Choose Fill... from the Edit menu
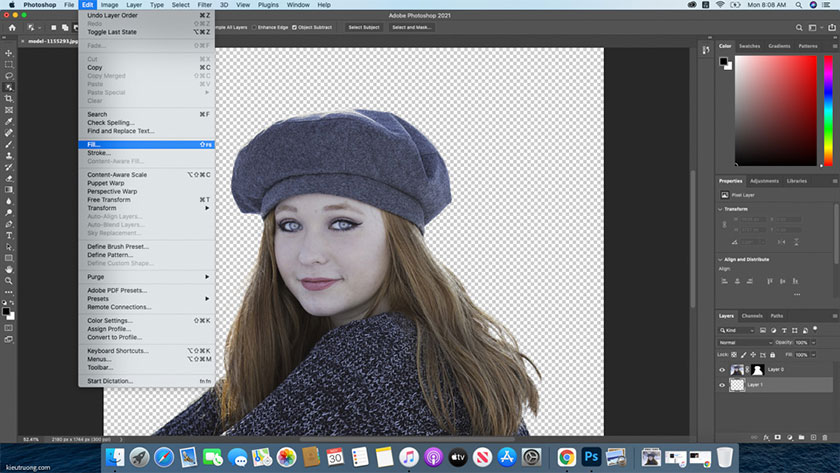The height and width of the screenshot is (473, 840). (x=146, y=145)
